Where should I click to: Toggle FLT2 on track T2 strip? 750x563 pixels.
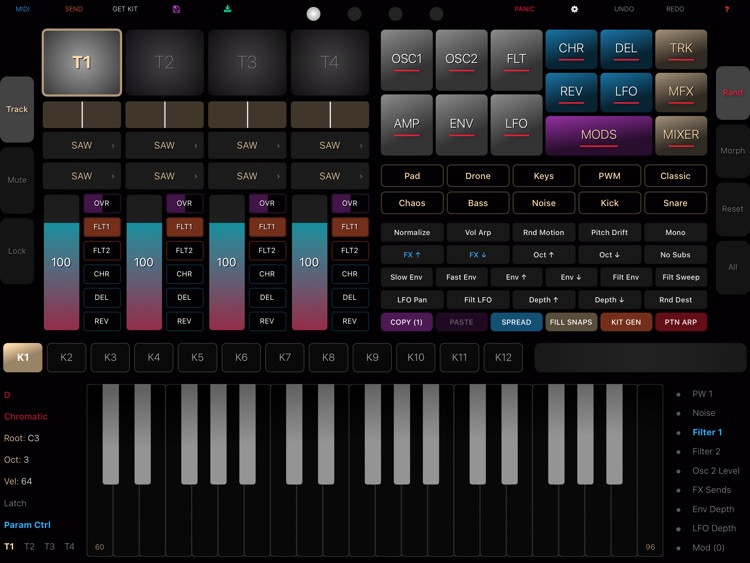pos(184,250)
